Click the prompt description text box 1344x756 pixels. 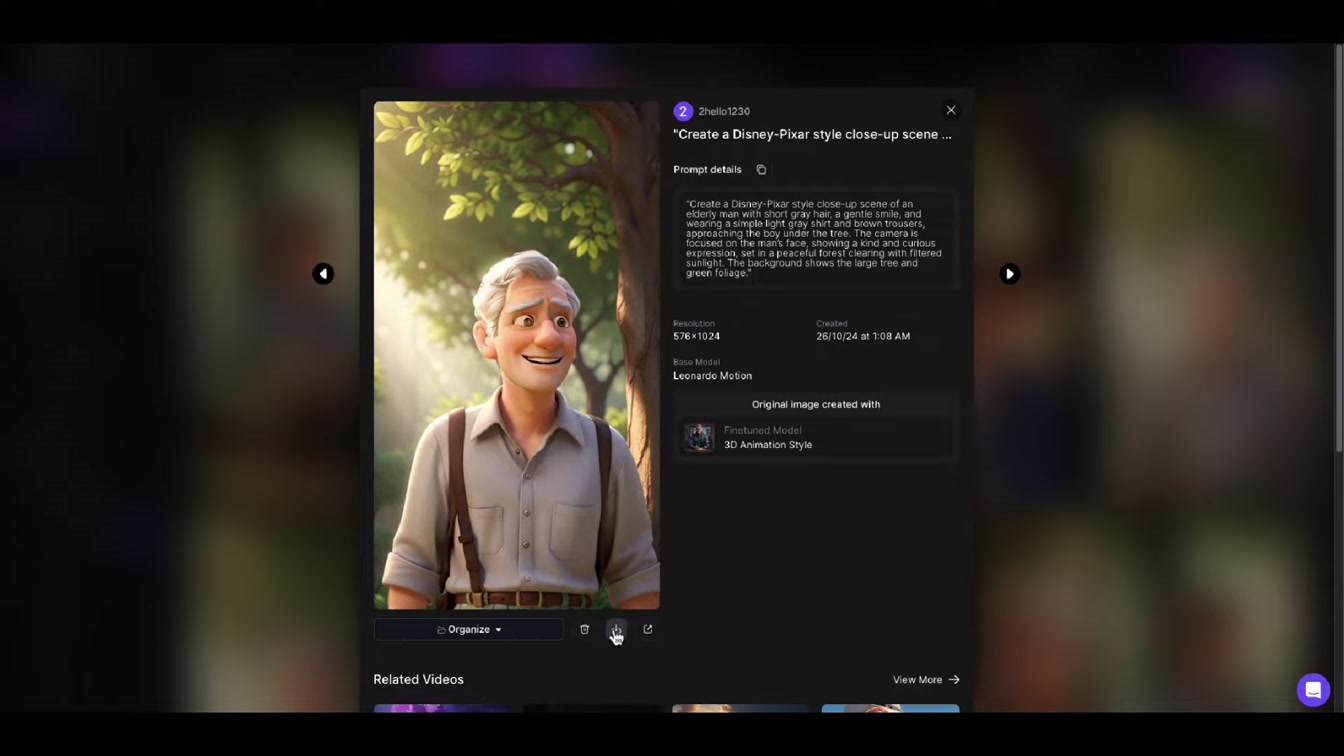pyautogui.click(x=816, y=238)
